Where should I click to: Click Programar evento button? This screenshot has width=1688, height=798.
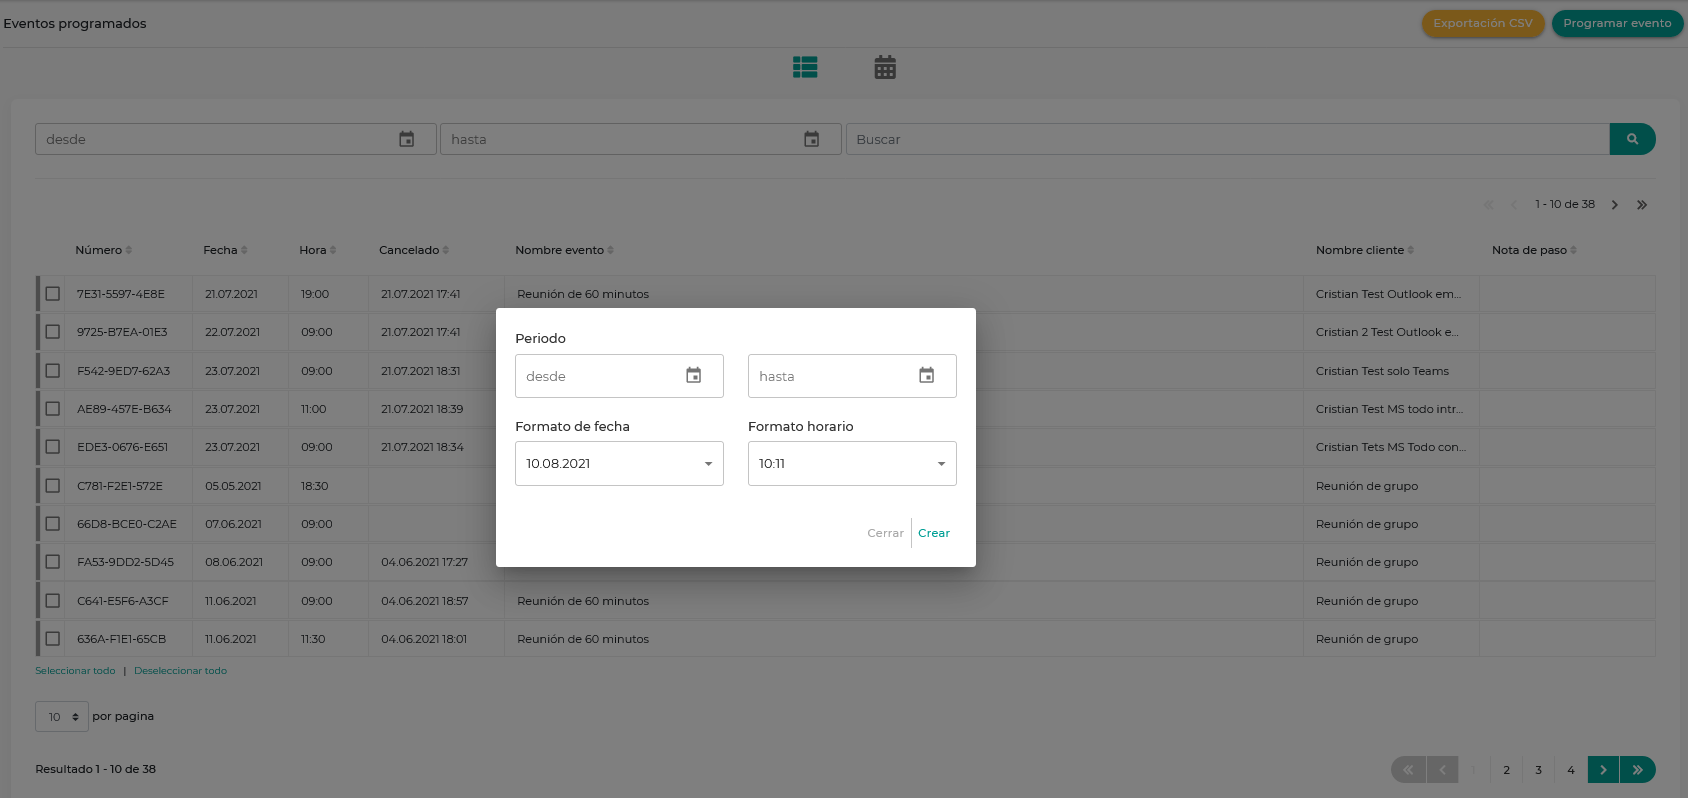click(1617, 23)
